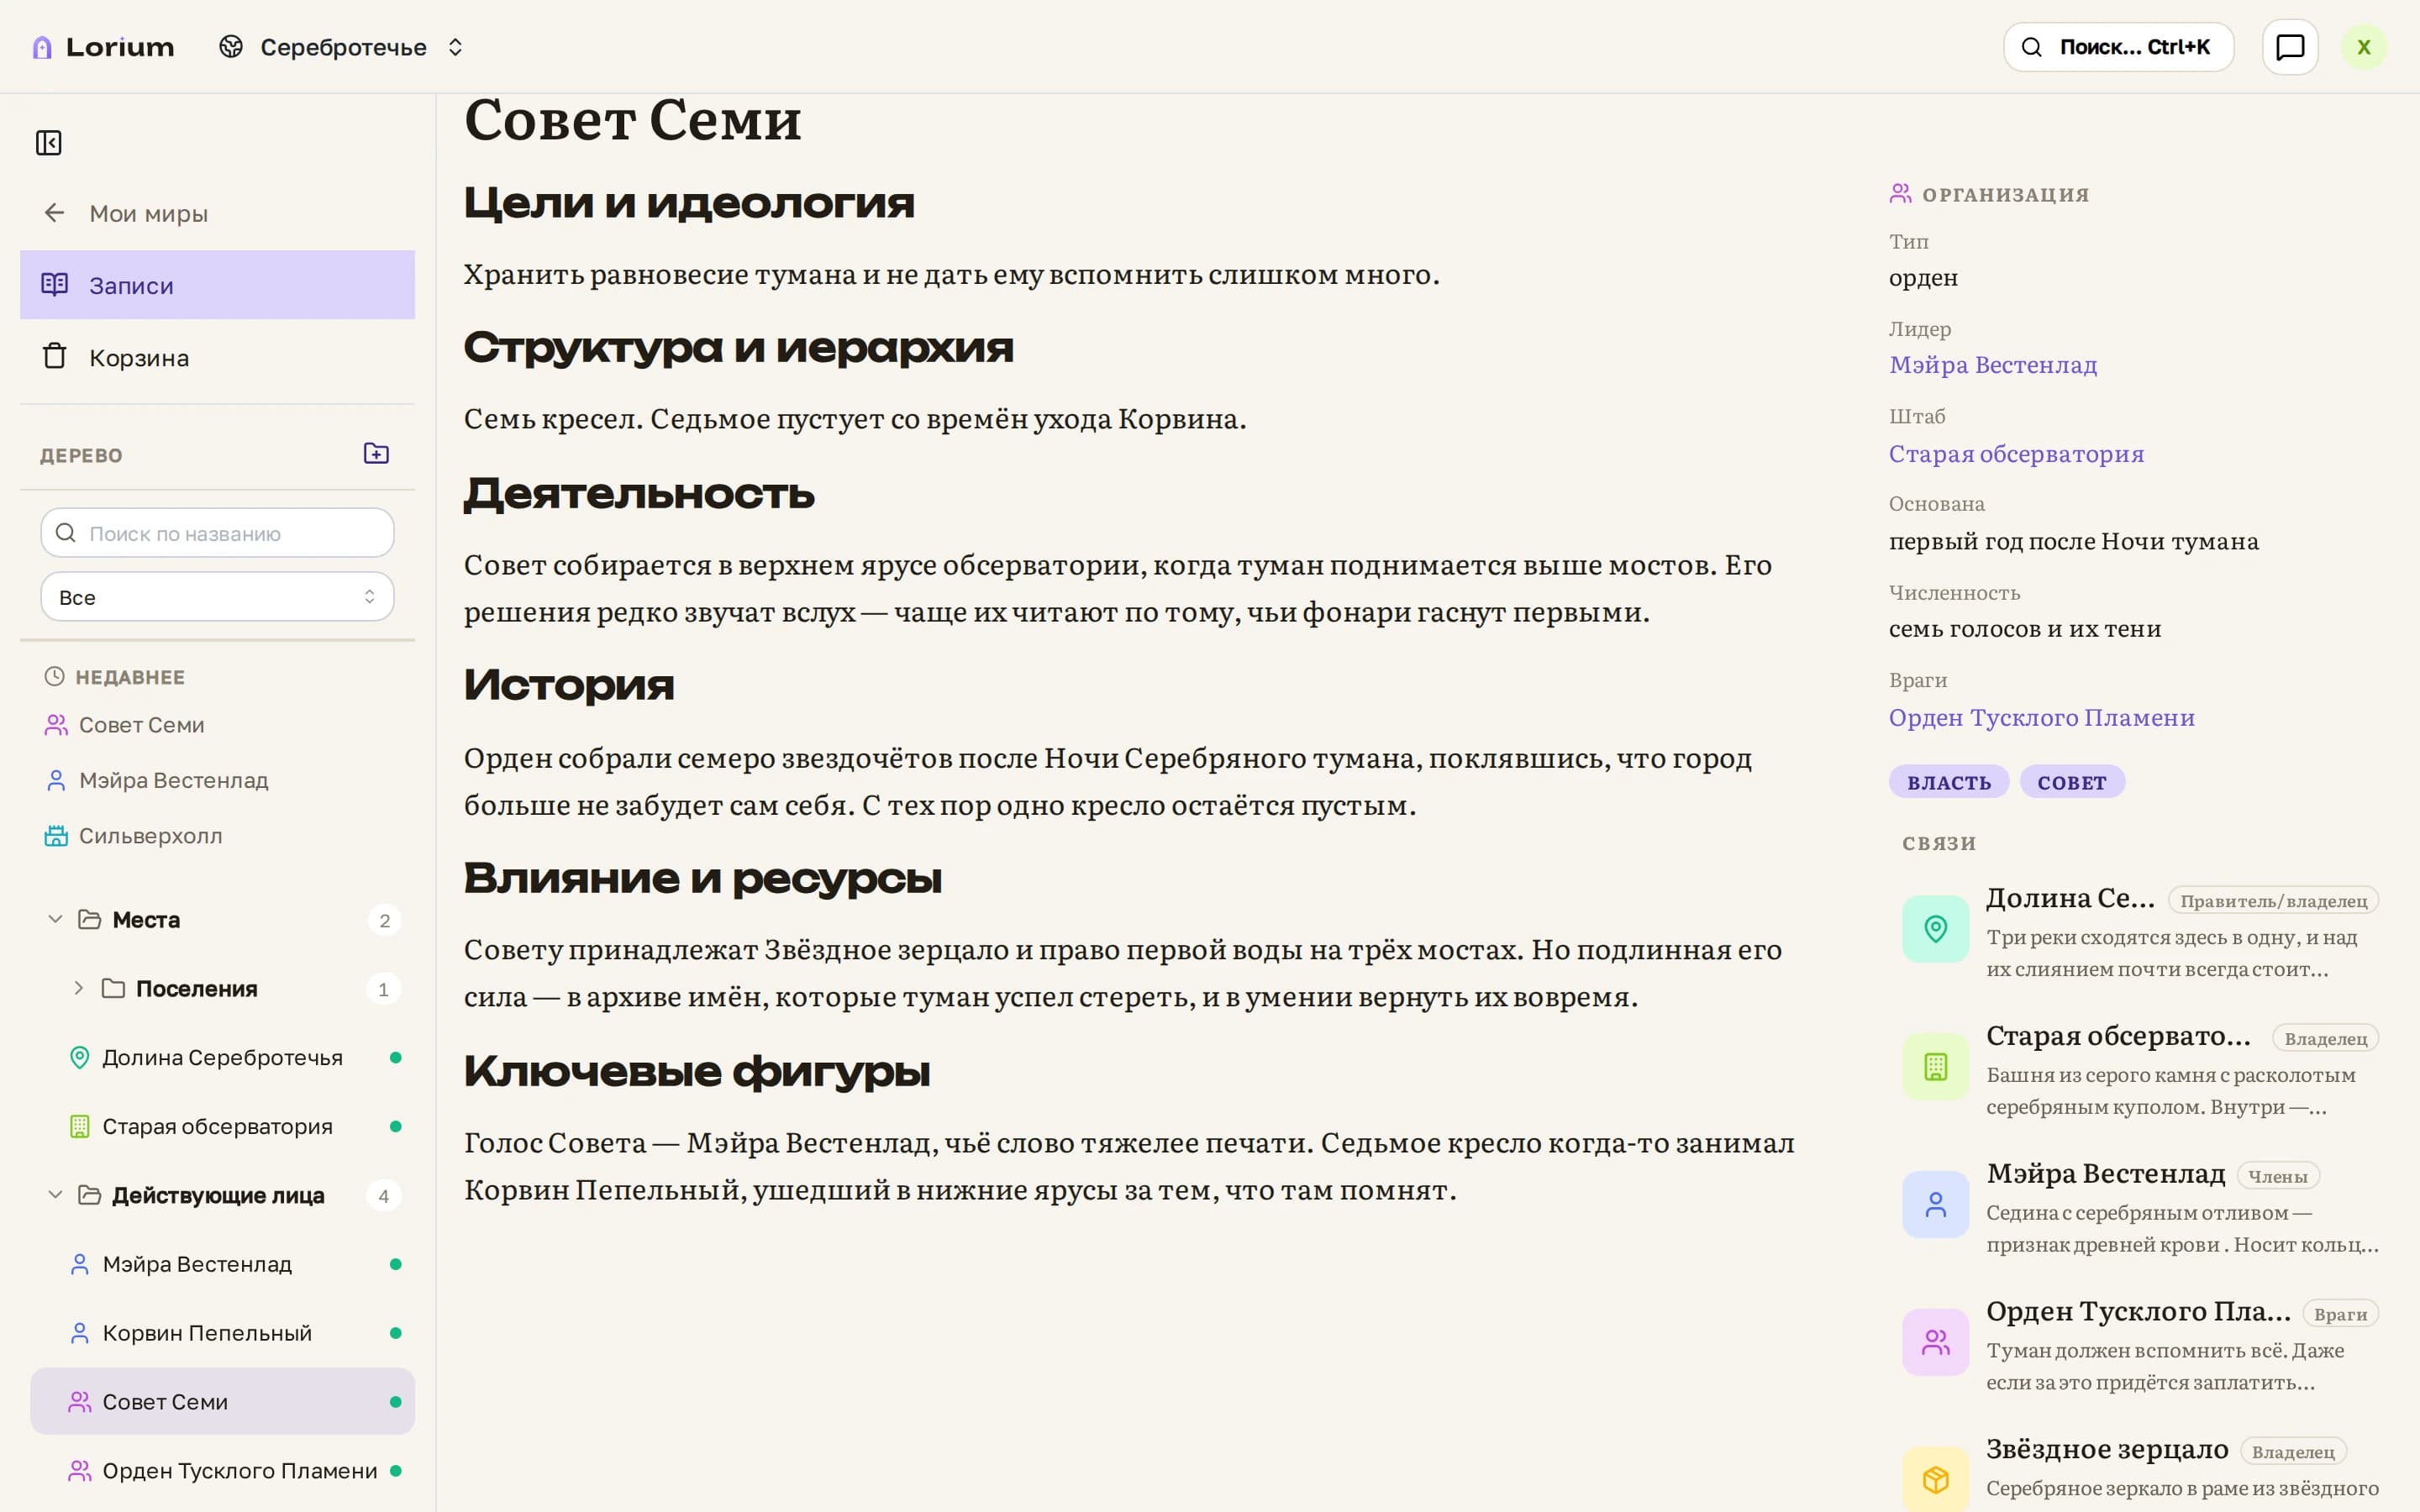Add a new folder in Дерево
2420x1512 pixels.
coord(376,454)
